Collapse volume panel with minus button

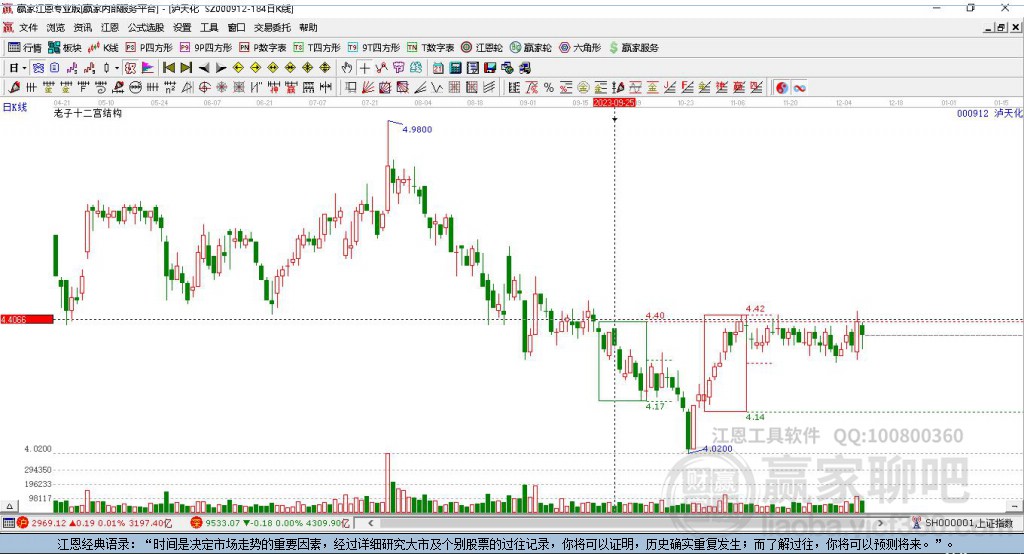click(x=1014, y=506)
